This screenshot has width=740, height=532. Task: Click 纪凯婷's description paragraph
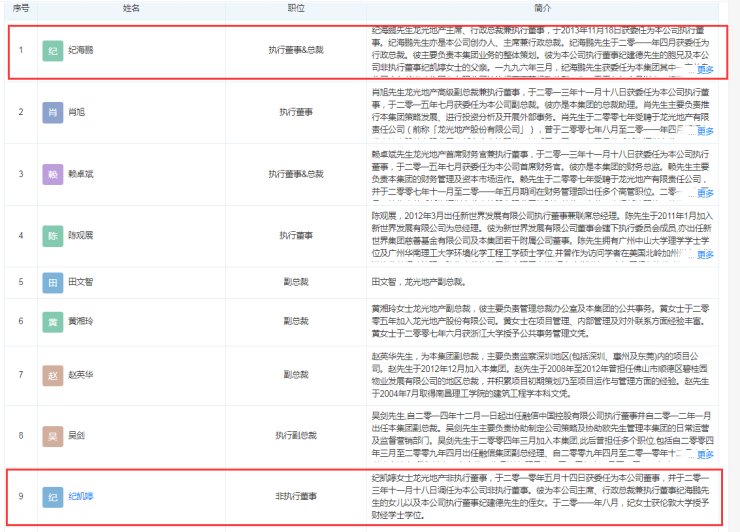(x=540, y=496)
